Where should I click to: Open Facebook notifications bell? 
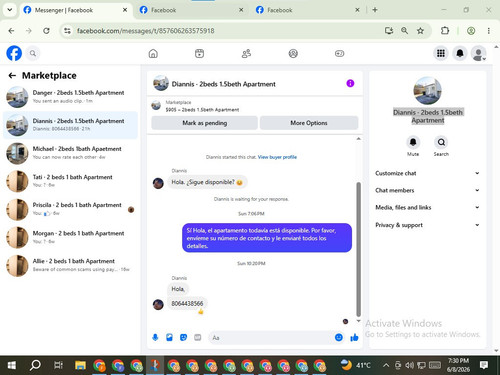[x=460, y=53]
